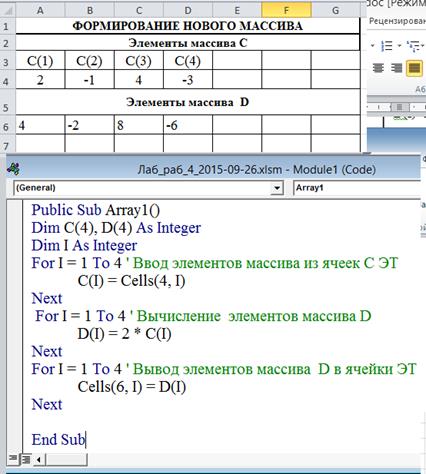
Task: Click the title cell 'ФОРМИРОВАНИЕ НОВОГО МАССИВА'
Action: 188,26
